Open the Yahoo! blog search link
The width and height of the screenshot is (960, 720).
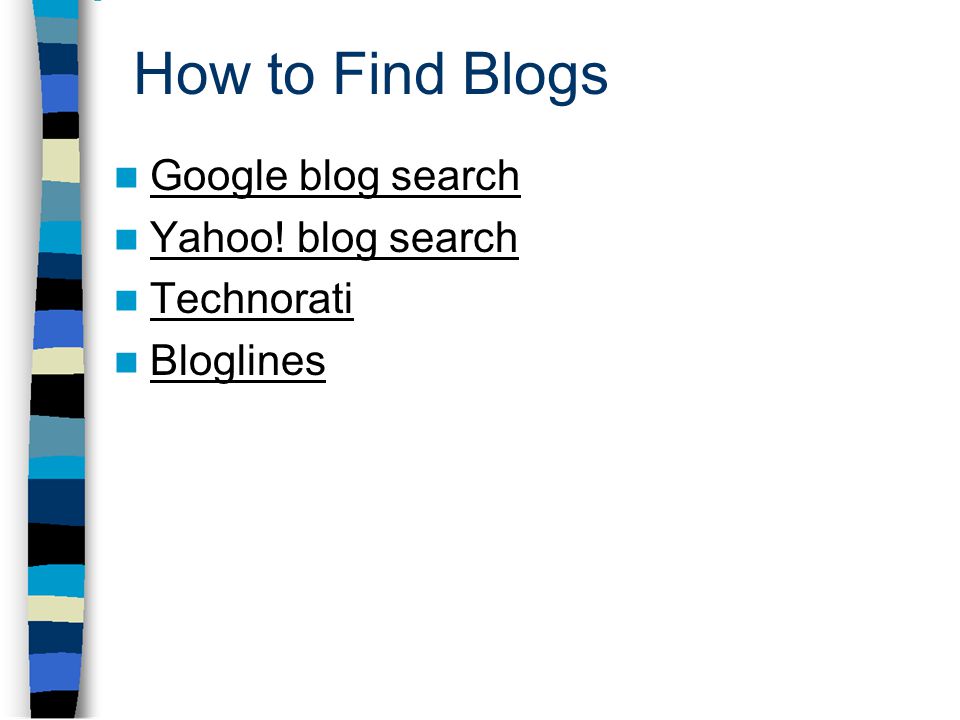[x=334, y=238]
